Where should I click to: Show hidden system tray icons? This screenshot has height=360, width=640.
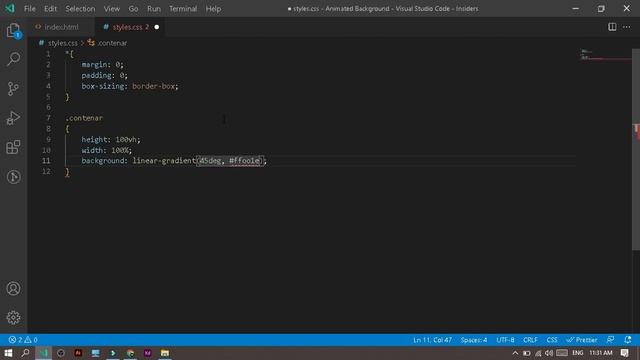pos(515,353)
